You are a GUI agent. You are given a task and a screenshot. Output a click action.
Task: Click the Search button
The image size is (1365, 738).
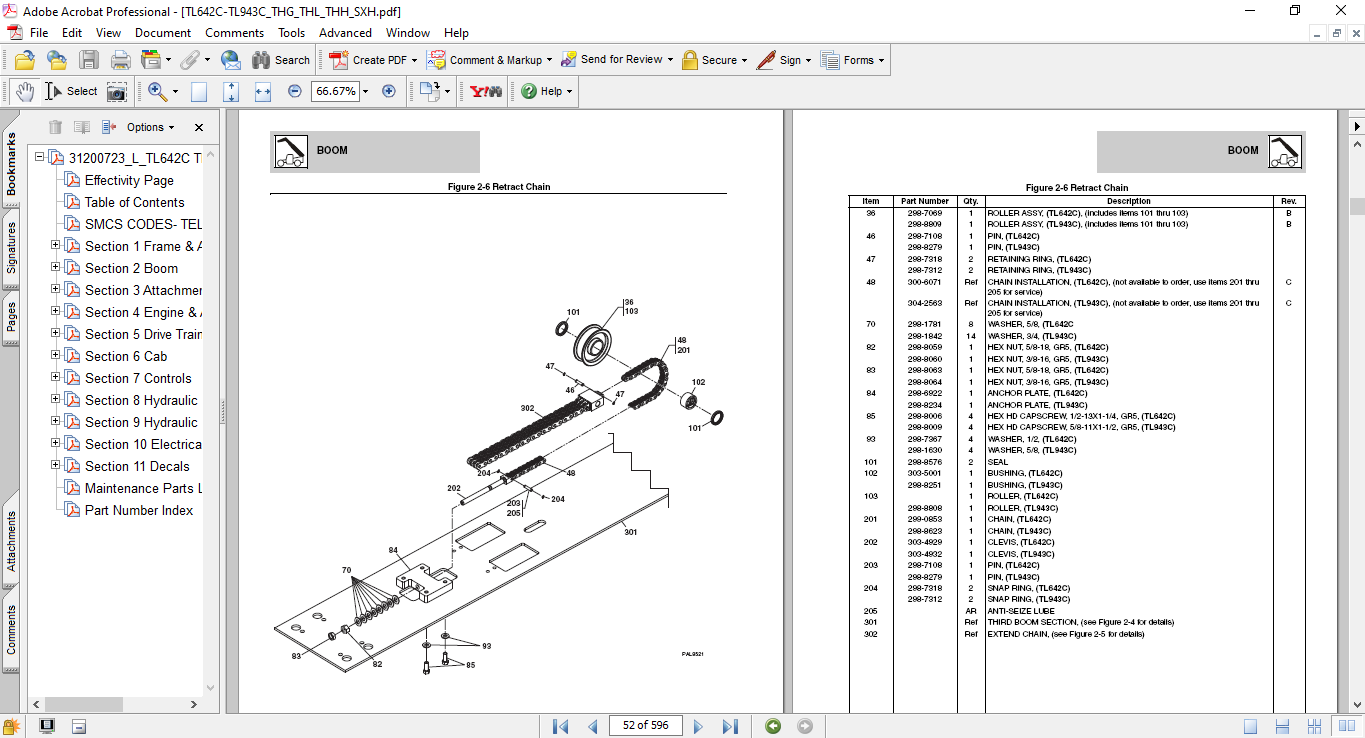[281, 60]
